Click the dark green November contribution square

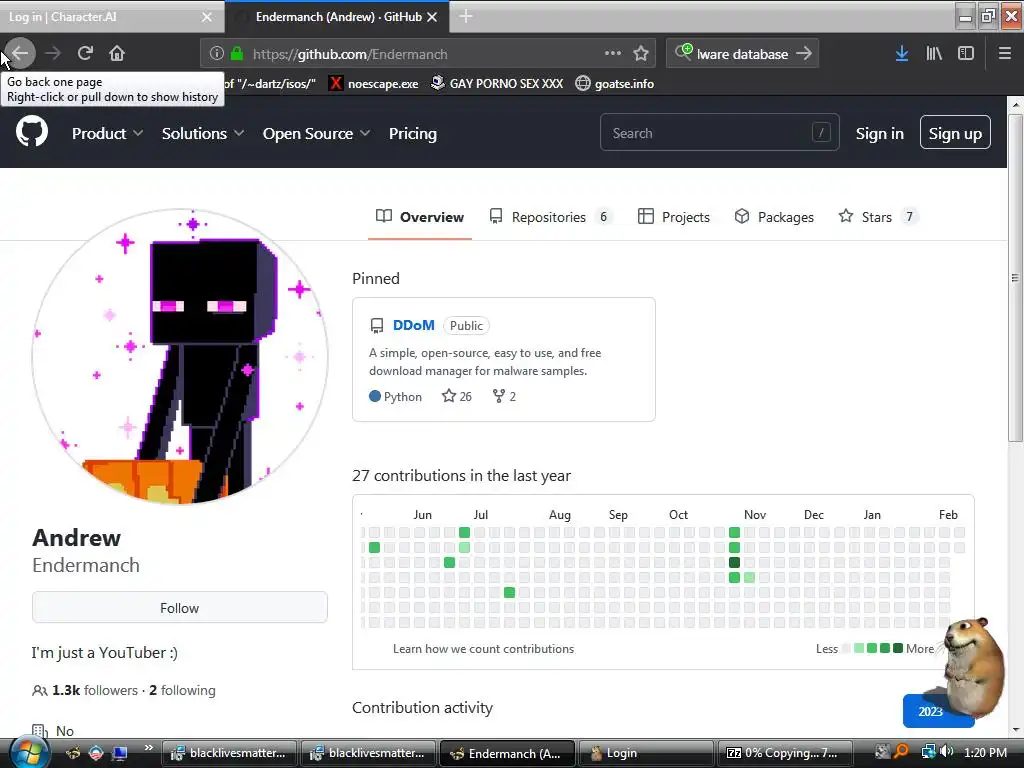pos(734,562)
